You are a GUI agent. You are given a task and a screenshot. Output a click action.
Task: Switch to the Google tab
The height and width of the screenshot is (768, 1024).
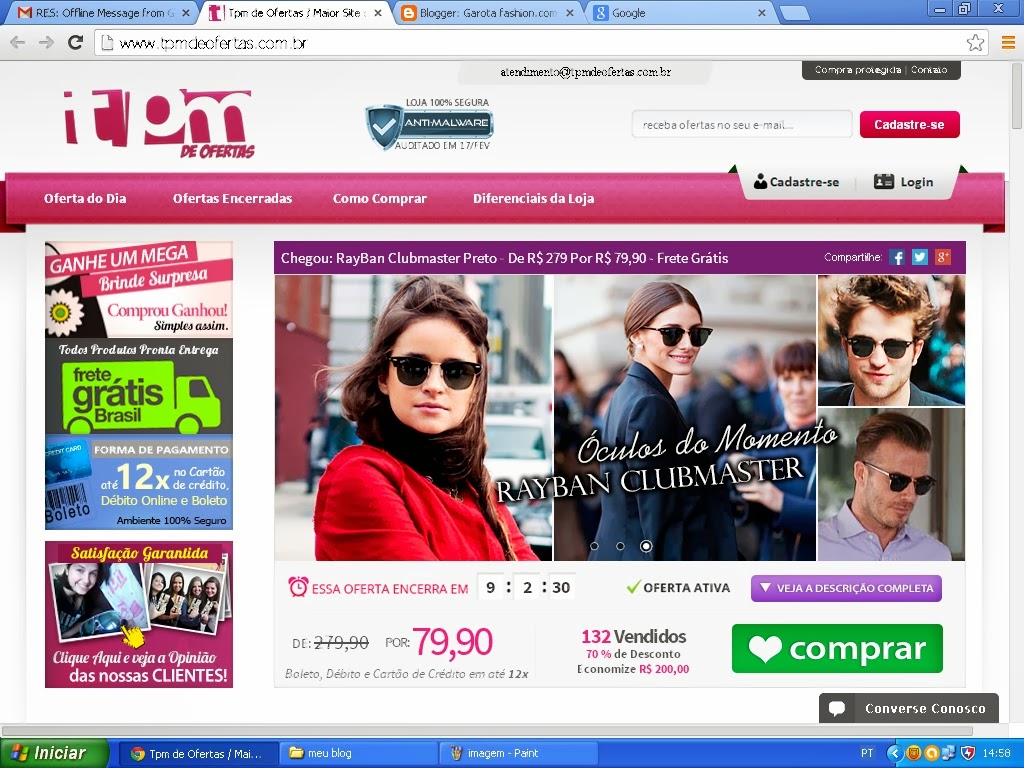coord(679,12)
